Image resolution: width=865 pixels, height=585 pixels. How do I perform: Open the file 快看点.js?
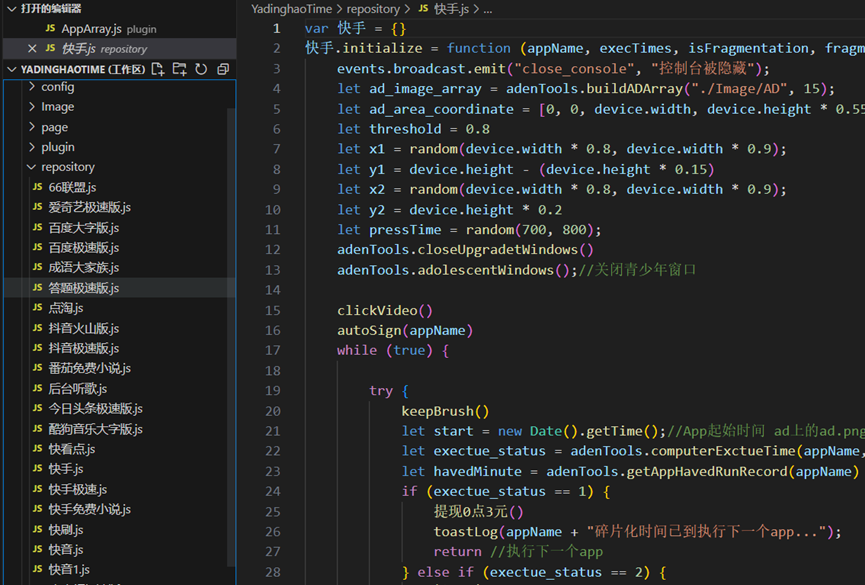[x=72, y=449]
